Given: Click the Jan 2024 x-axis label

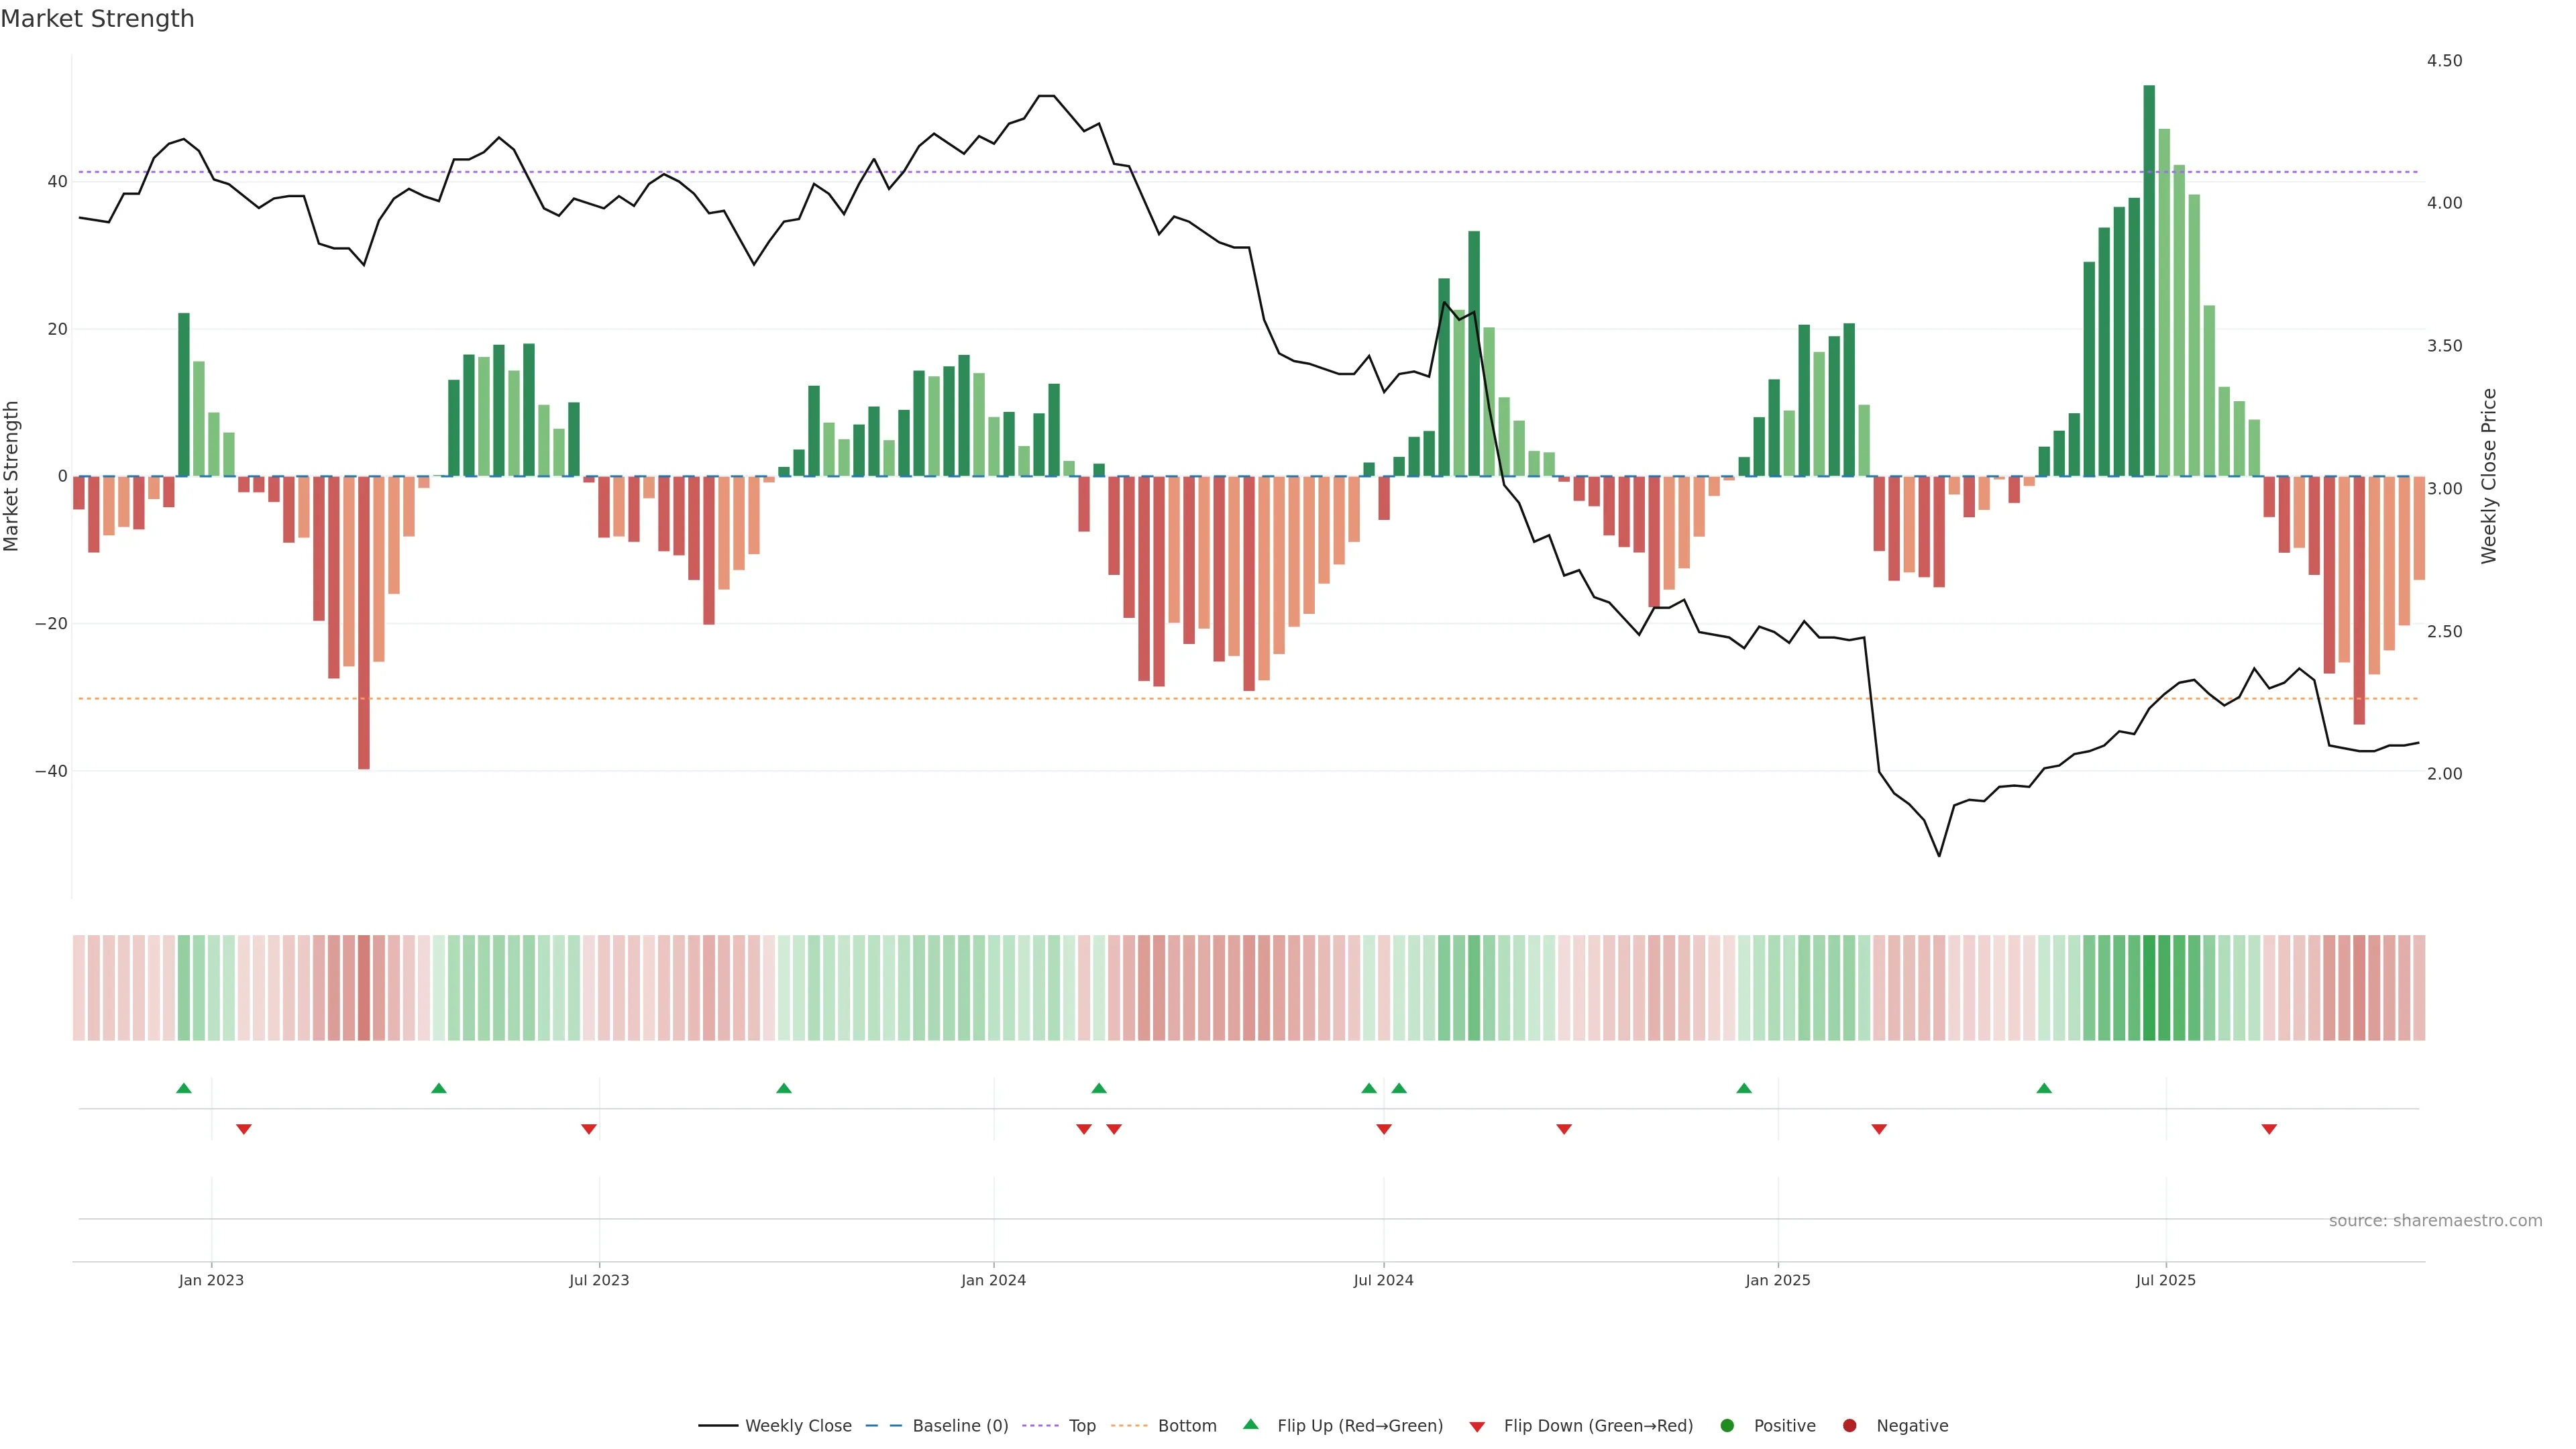Looking at the screenshot, I should pos(993,1280).
